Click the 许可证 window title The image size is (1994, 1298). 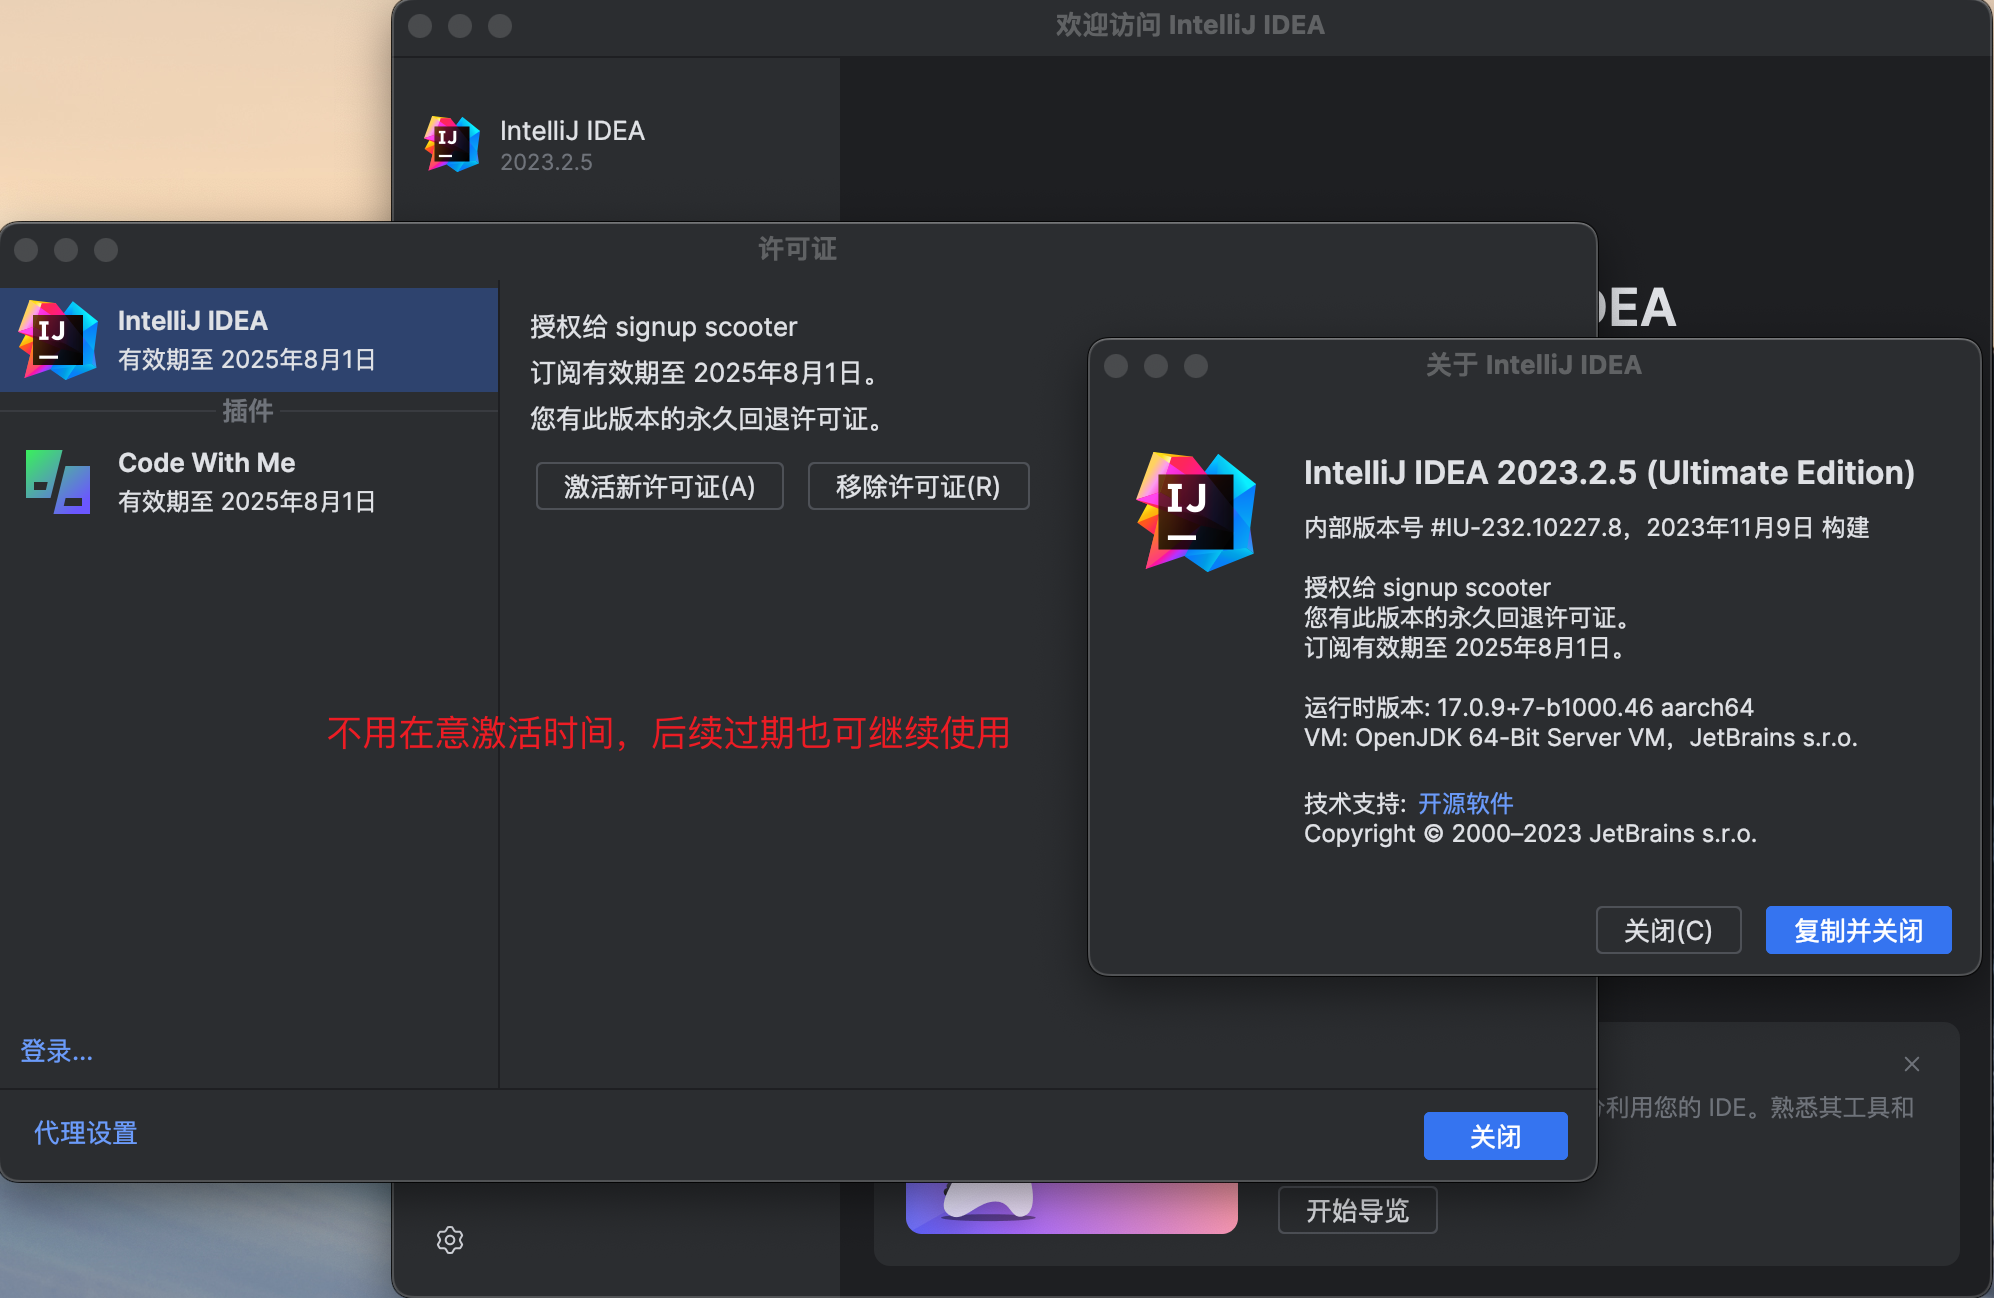pos(797,249)
